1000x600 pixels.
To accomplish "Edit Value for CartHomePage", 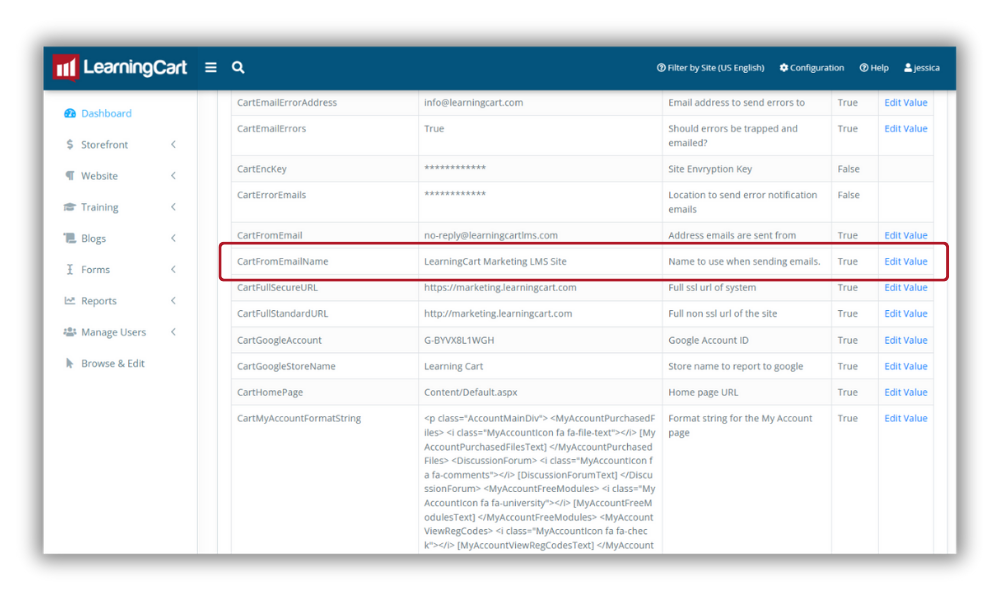I will 906,392.
